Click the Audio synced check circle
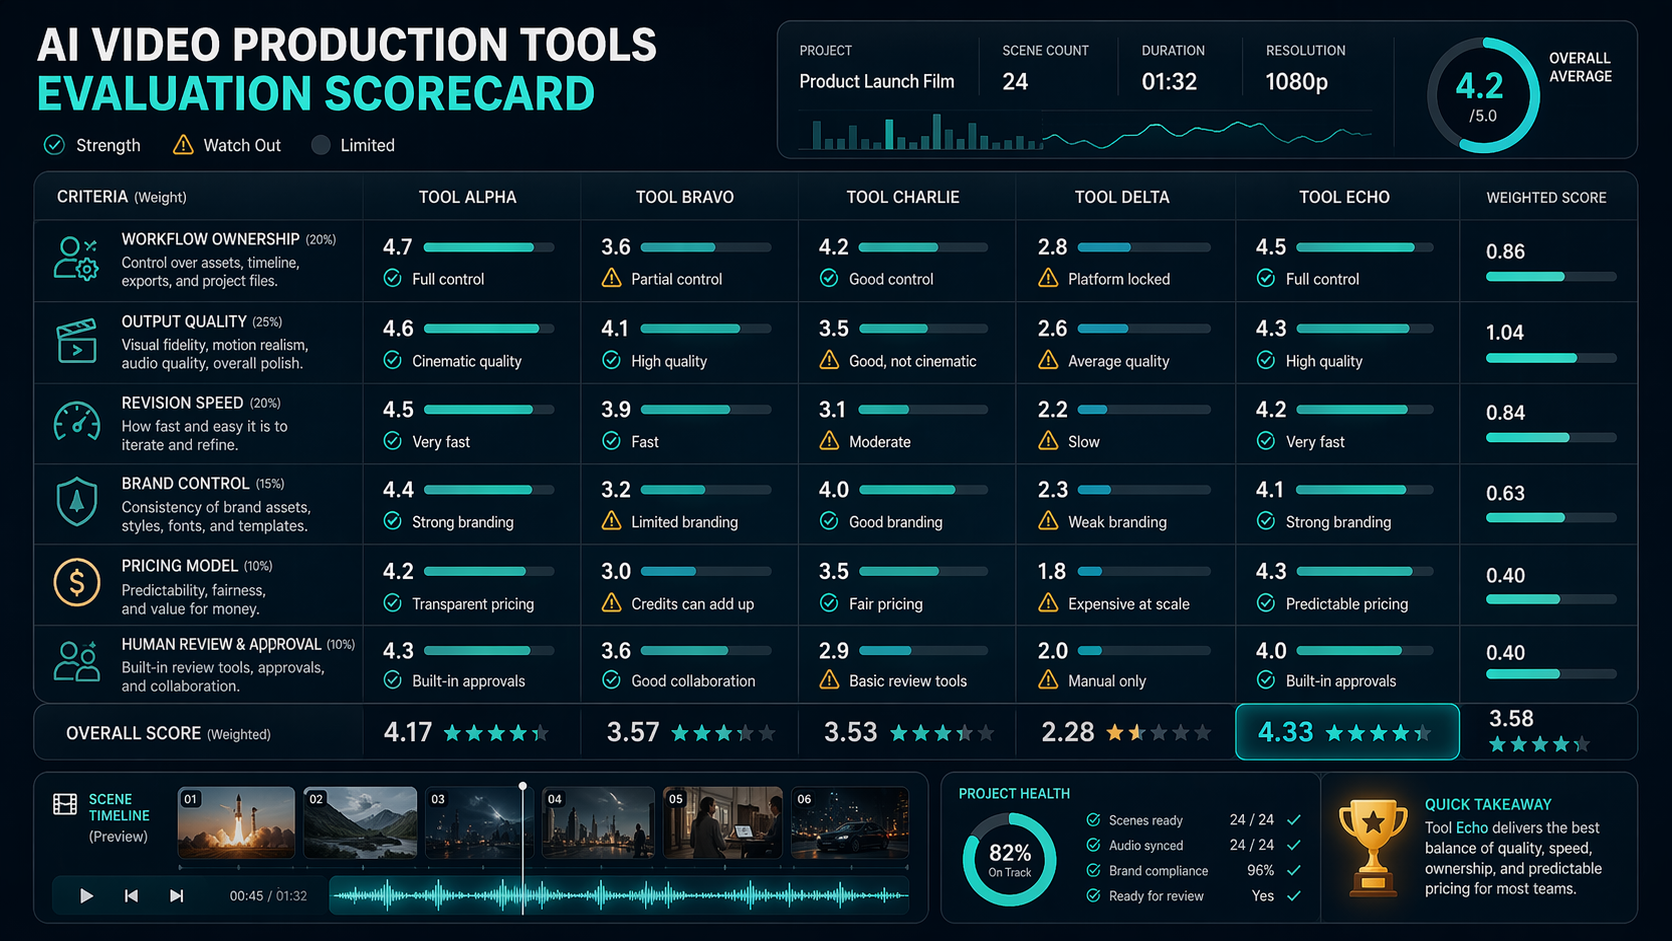The width and height of the screenshot is (1672, 941). point(1093,845)
